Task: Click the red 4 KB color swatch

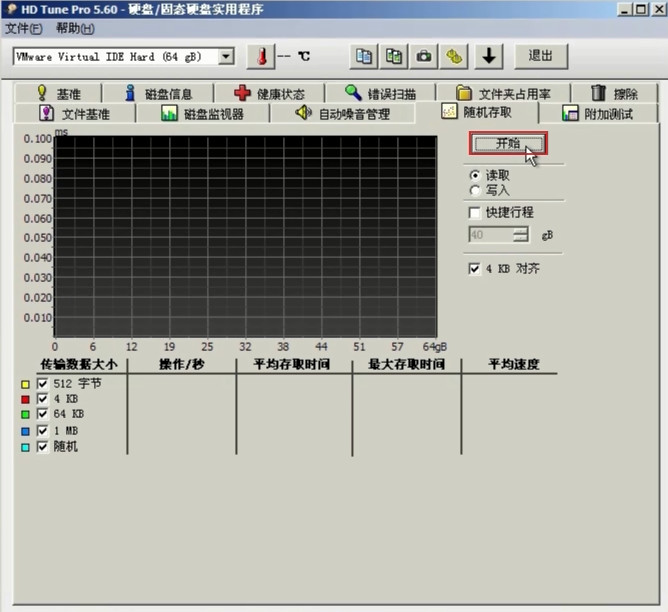Action: coord(25,399)
